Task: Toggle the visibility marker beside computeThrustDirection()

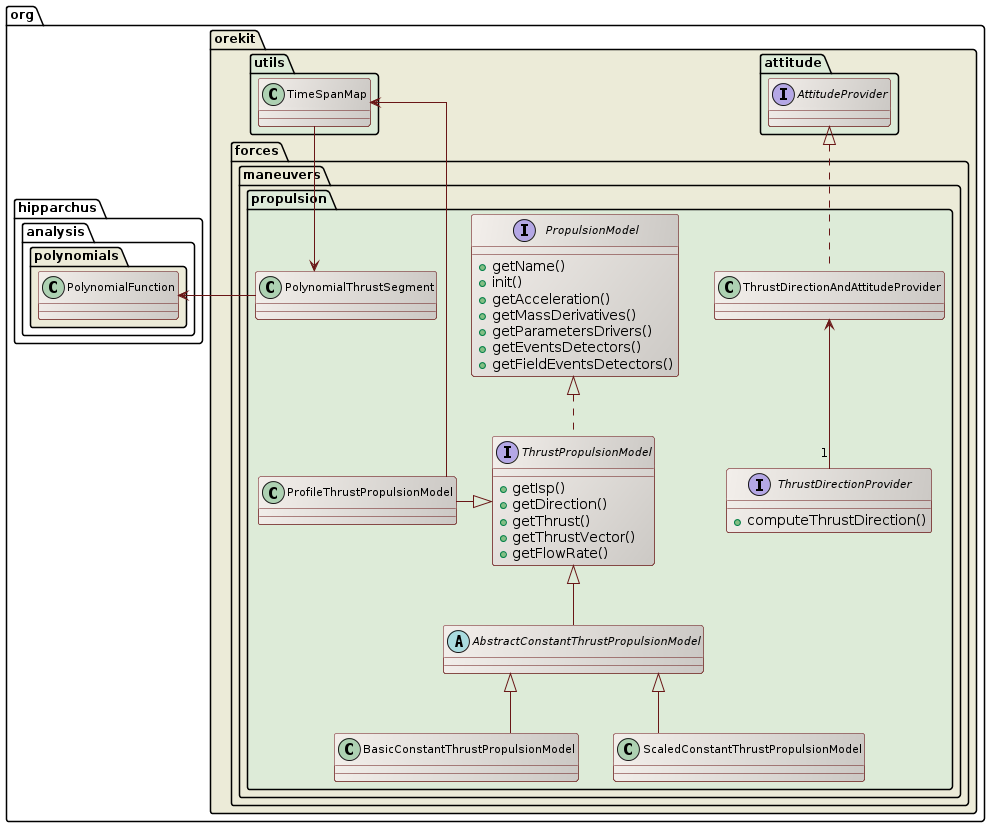Action: point(737,520)
